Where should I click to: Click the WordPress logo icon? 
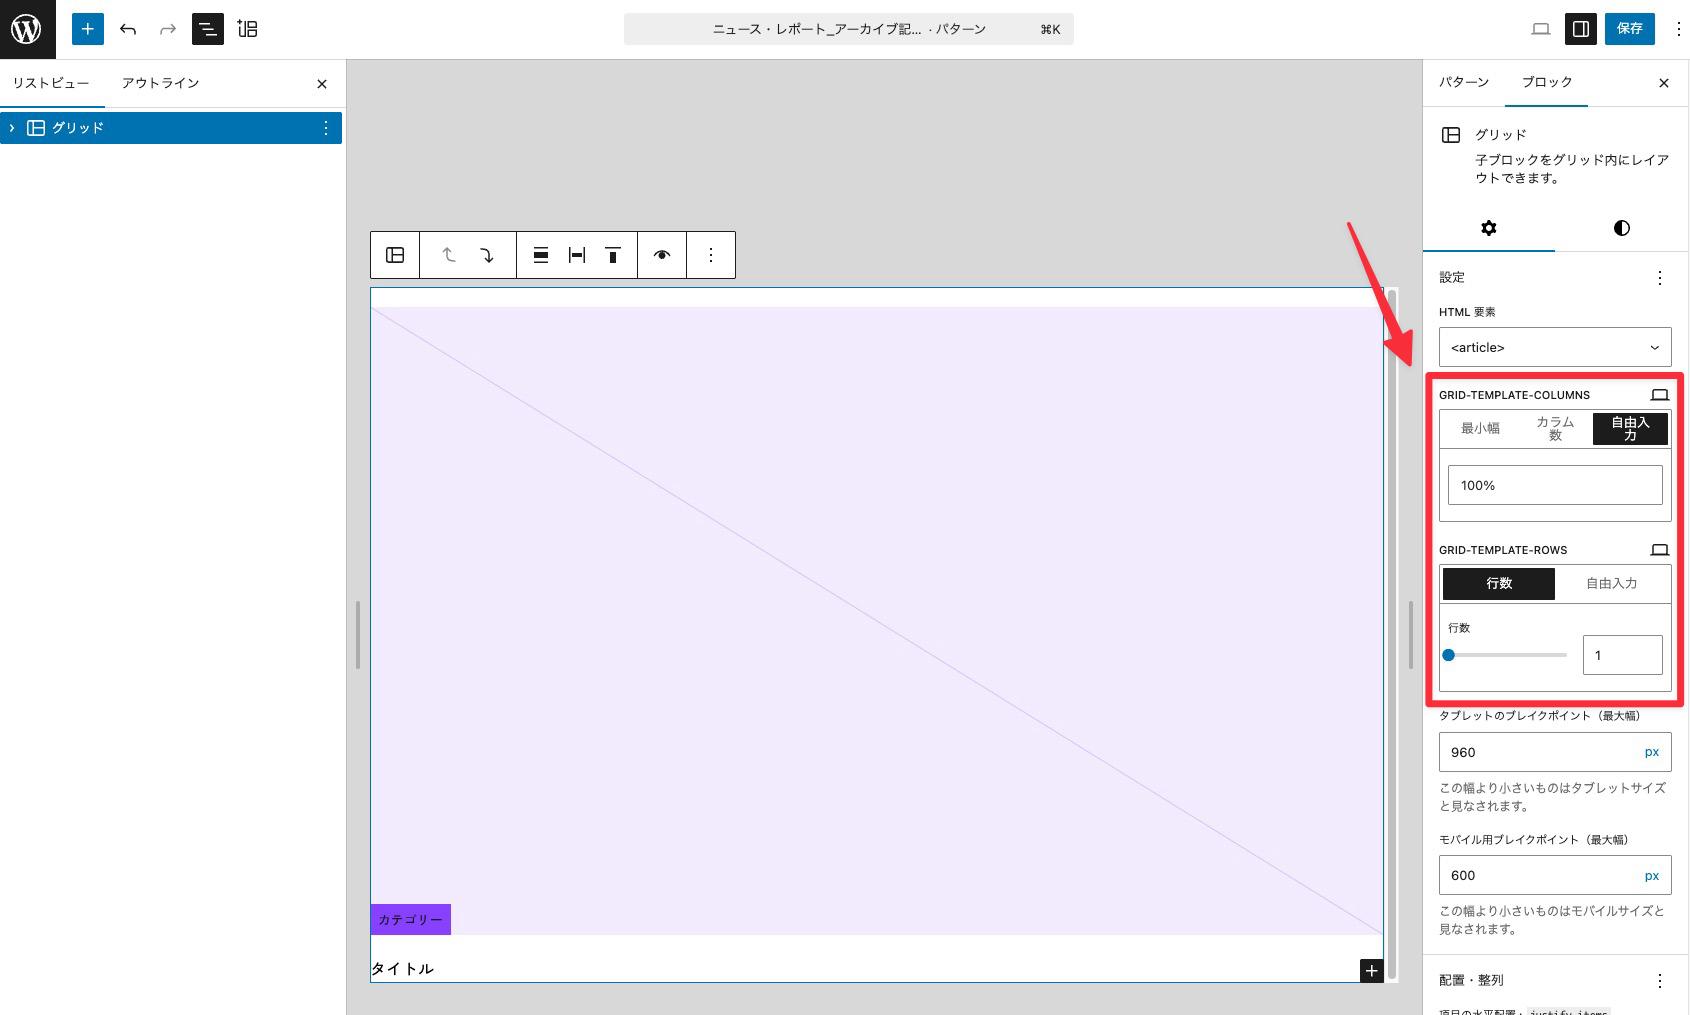pos(27,29)
